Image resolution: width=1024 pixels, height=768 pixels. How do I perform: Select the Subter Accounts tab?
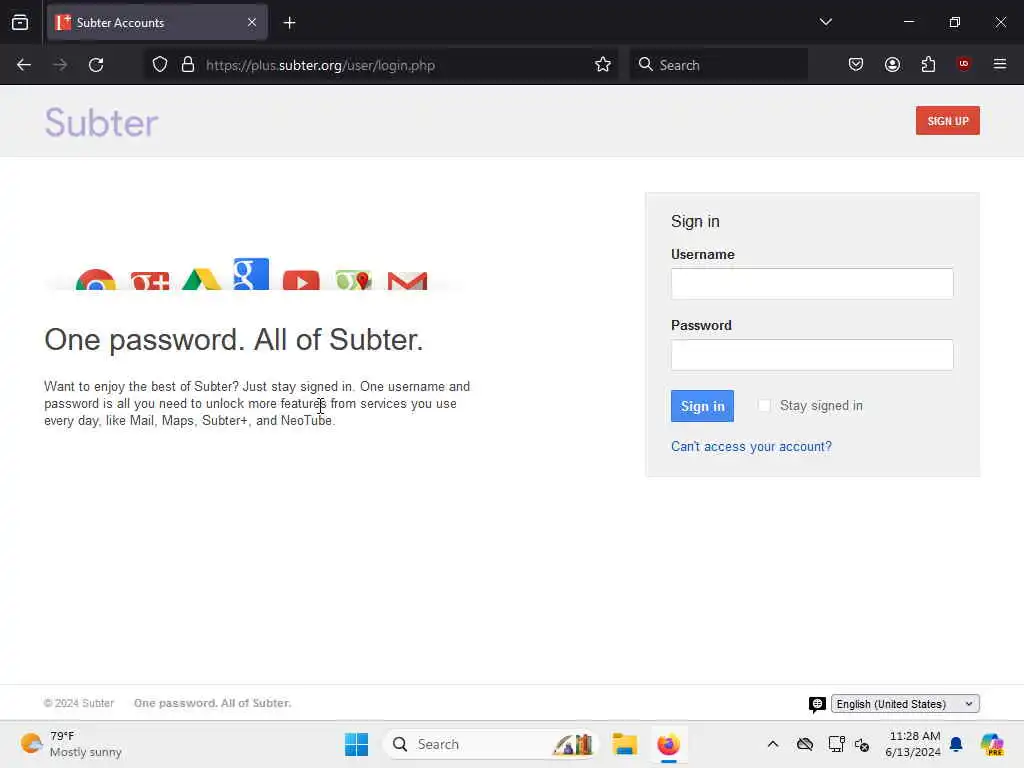click(157, 22)
